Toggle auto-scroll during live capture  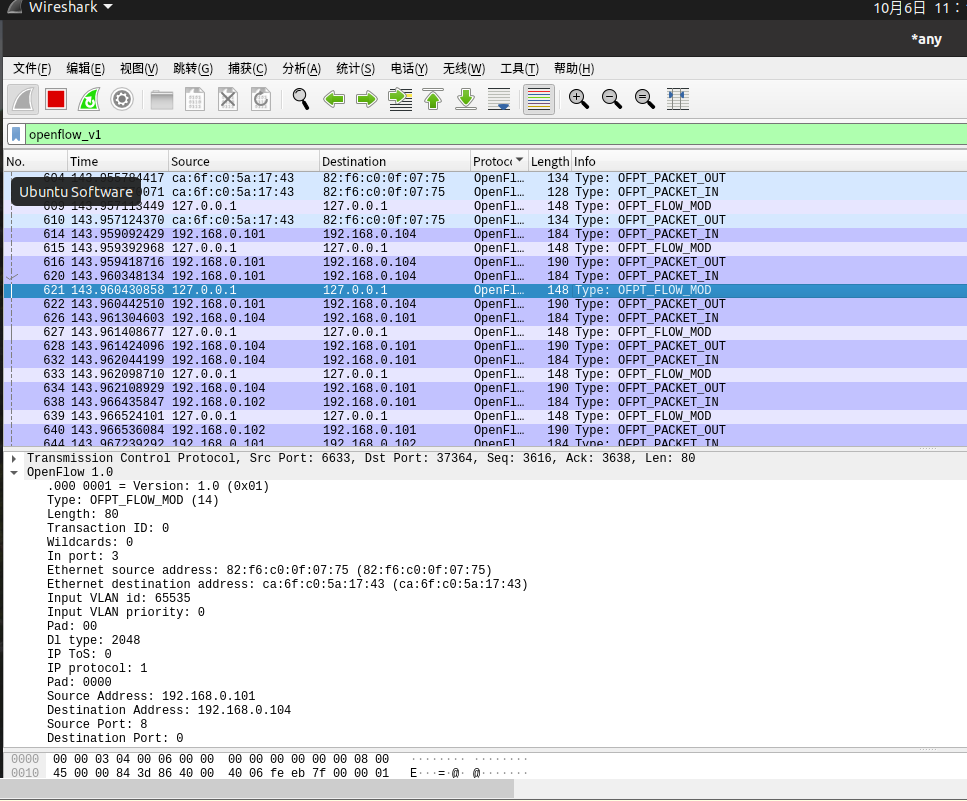pyautogui.click(x=499, y=99)
